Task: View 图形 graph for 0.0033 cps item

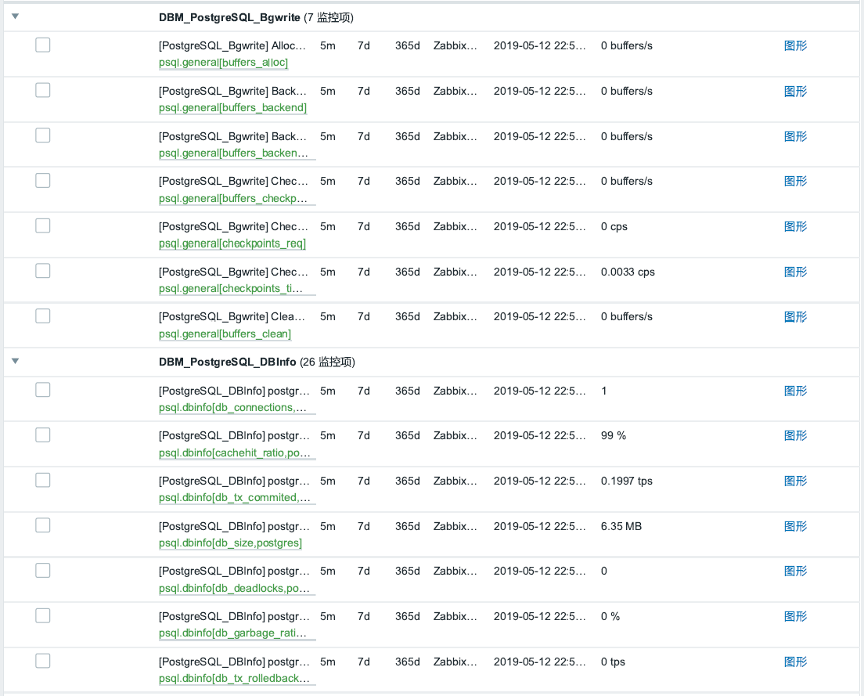Action: (x=795, y=272)
